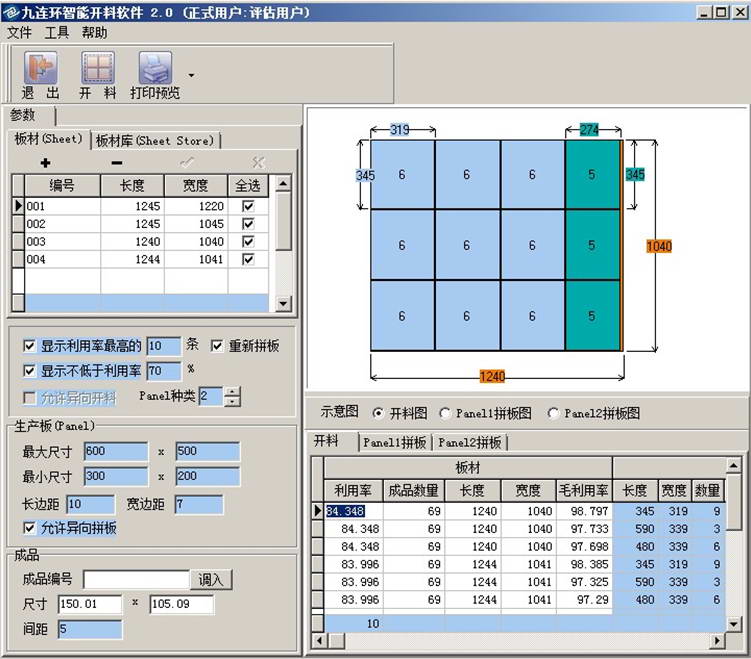Click the 利用率 column header
The height and width of the screenshot is (659, 751).
pyautogui.click(x=353, y=490)
